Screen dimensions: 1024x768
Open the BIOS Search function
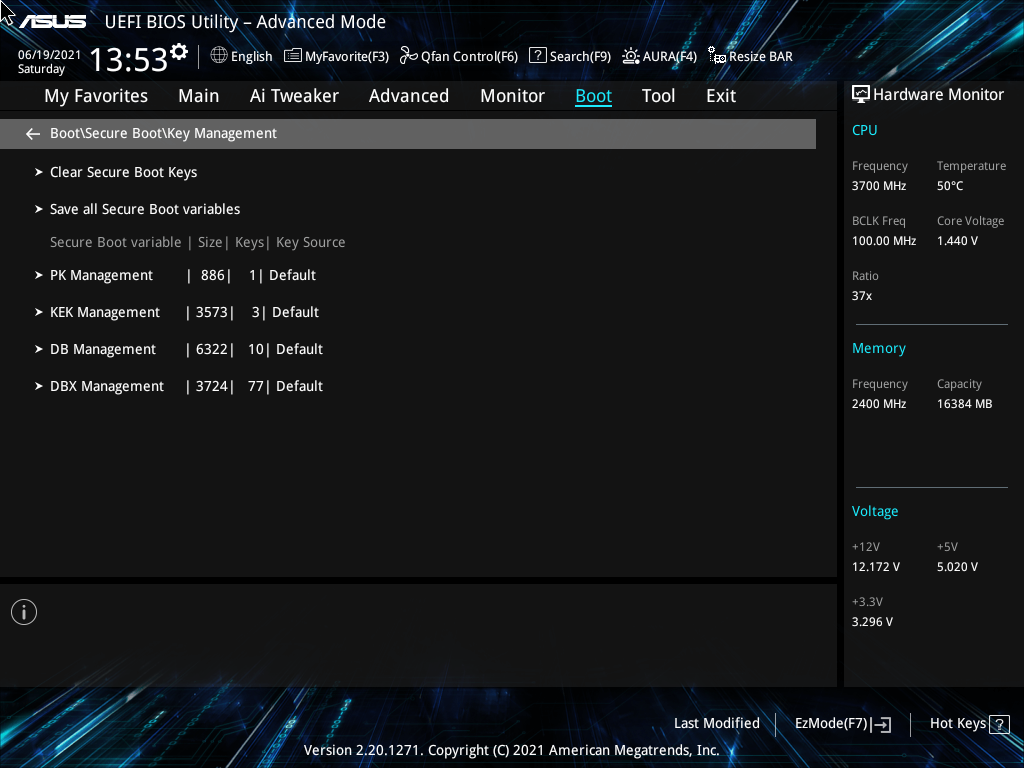570,56
